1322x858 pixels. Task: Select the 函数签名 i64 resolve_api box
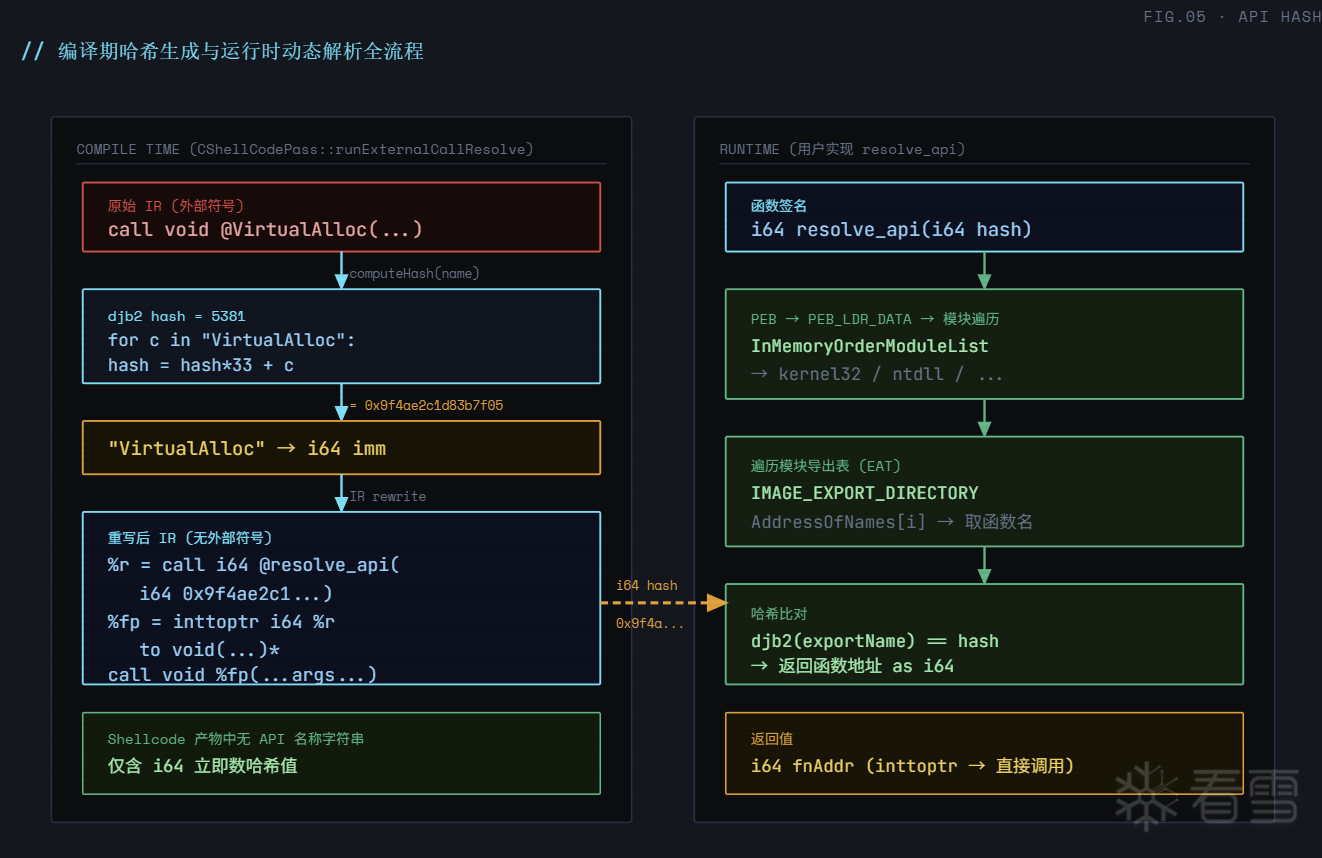tap(984, 217)
